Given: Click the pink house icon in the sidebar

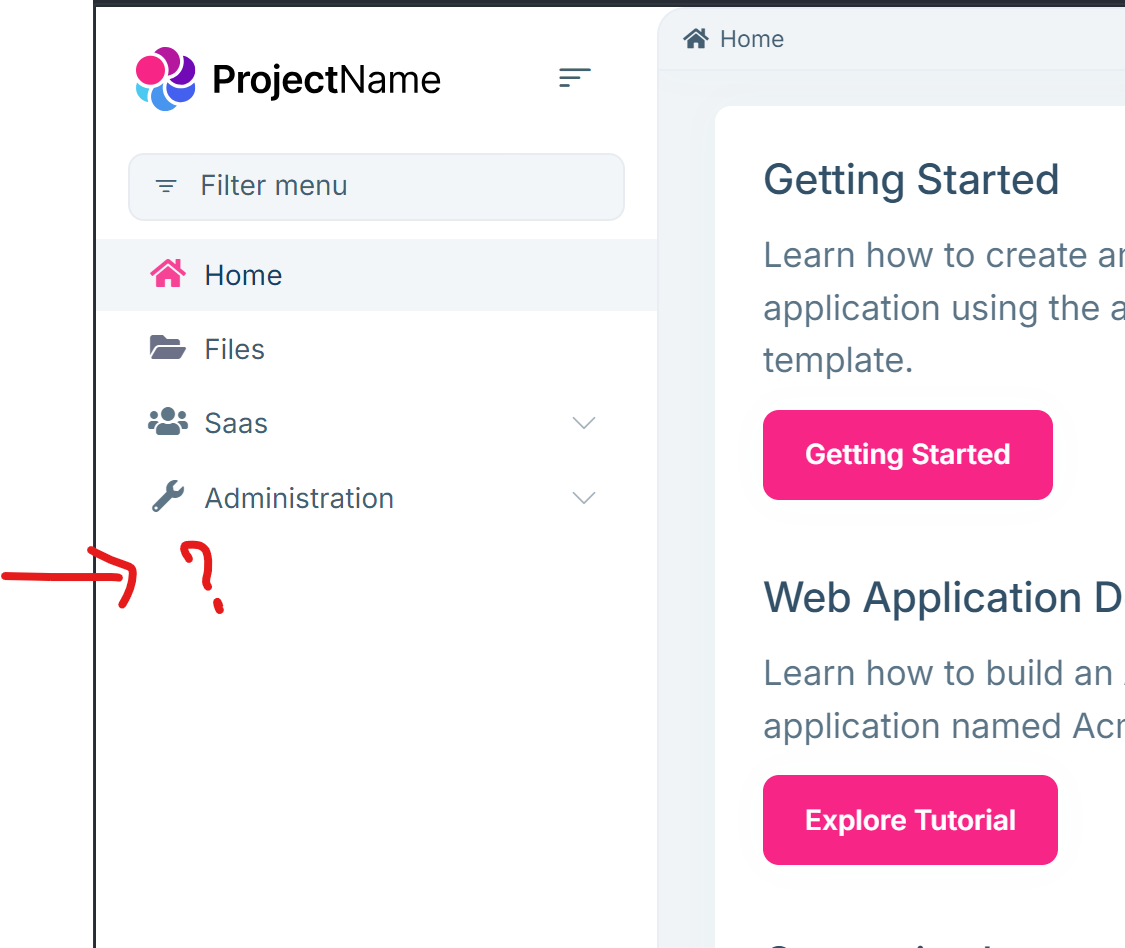Looking at the screenshot, I should coord(168,274).
